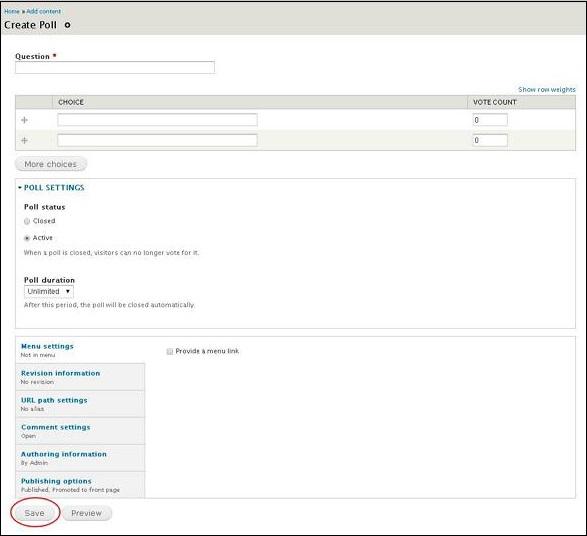Collapse the Poll Settings fieldset
Viewport: 587px width, 536px height.
(x=54, y=188)
